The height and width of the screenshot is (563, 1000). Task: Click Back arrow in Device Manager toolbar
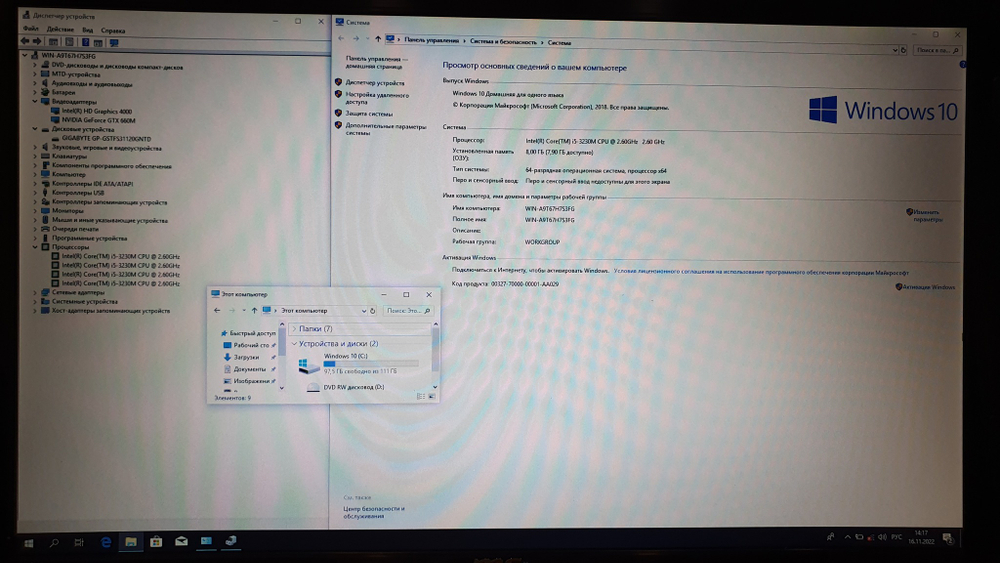(x=25, y=41)
